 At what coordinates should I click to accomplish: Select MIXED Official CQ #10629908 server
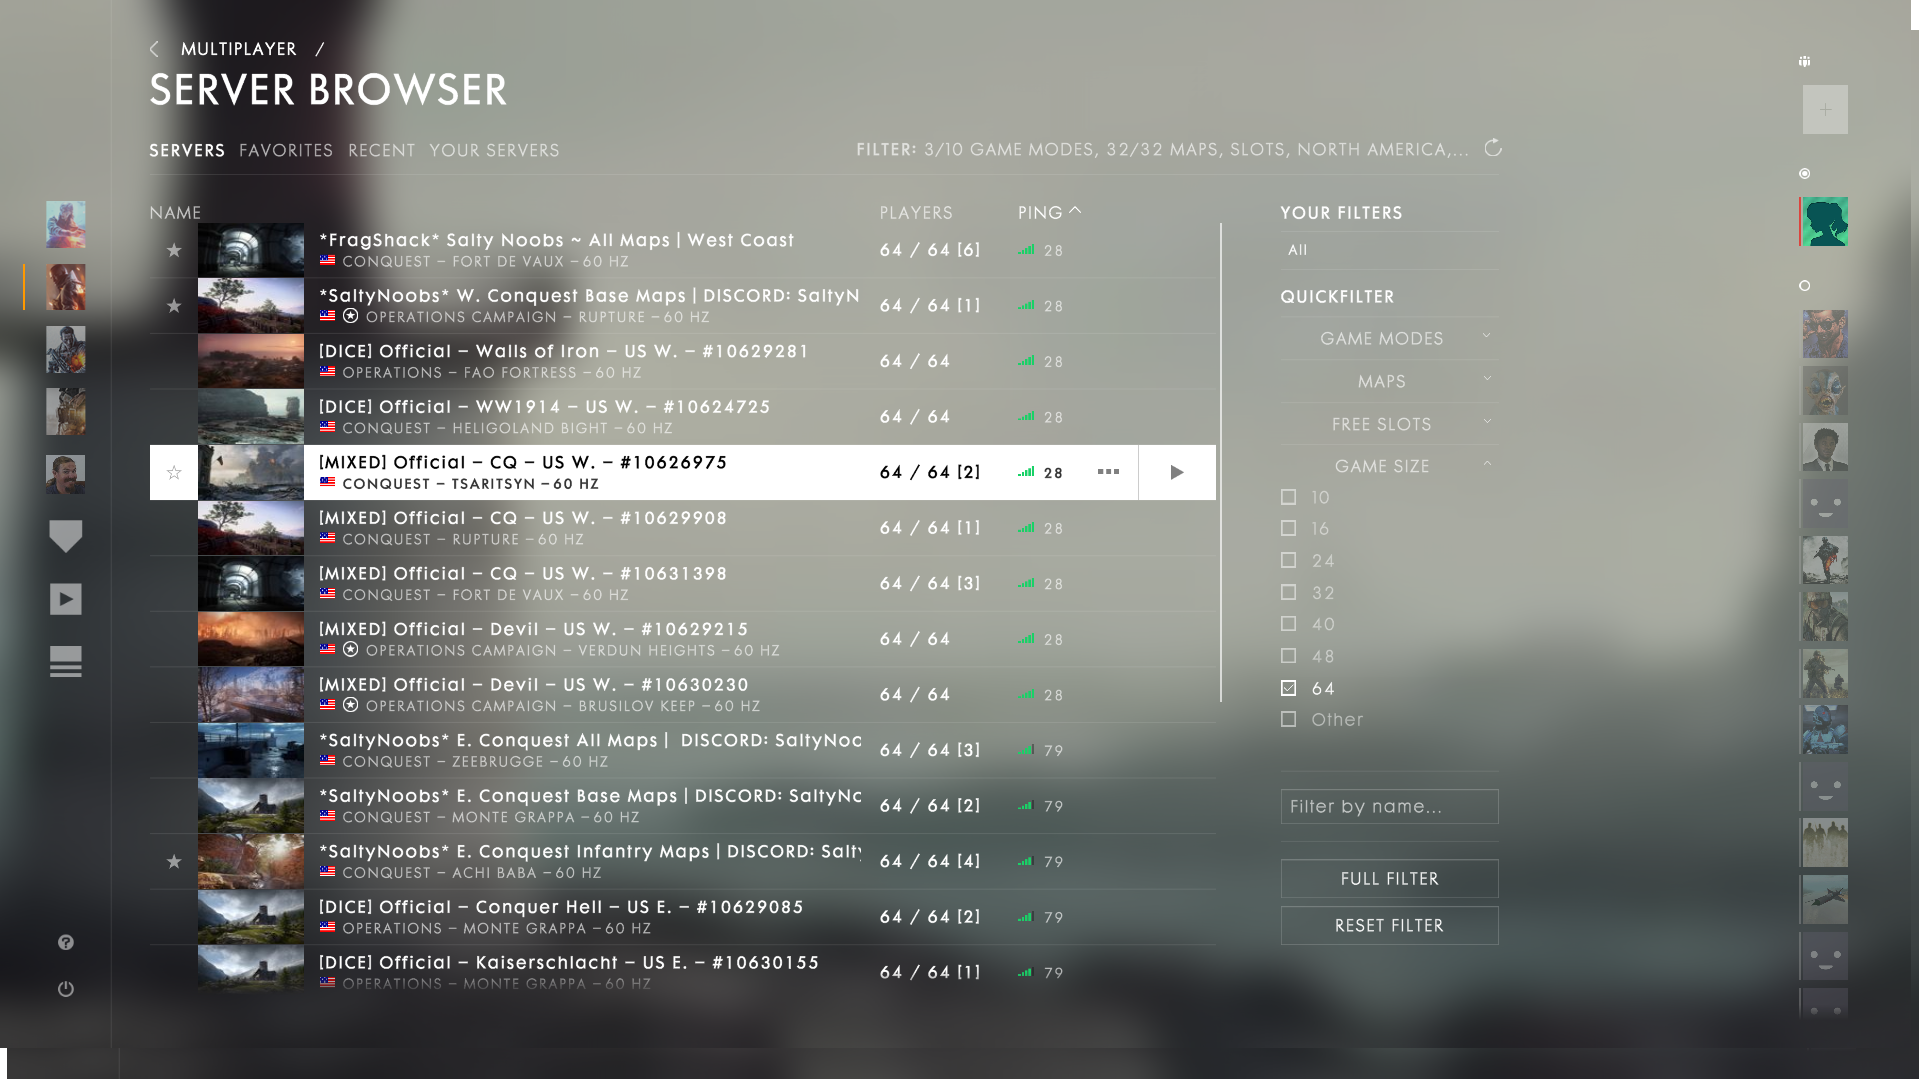(682, 528)
